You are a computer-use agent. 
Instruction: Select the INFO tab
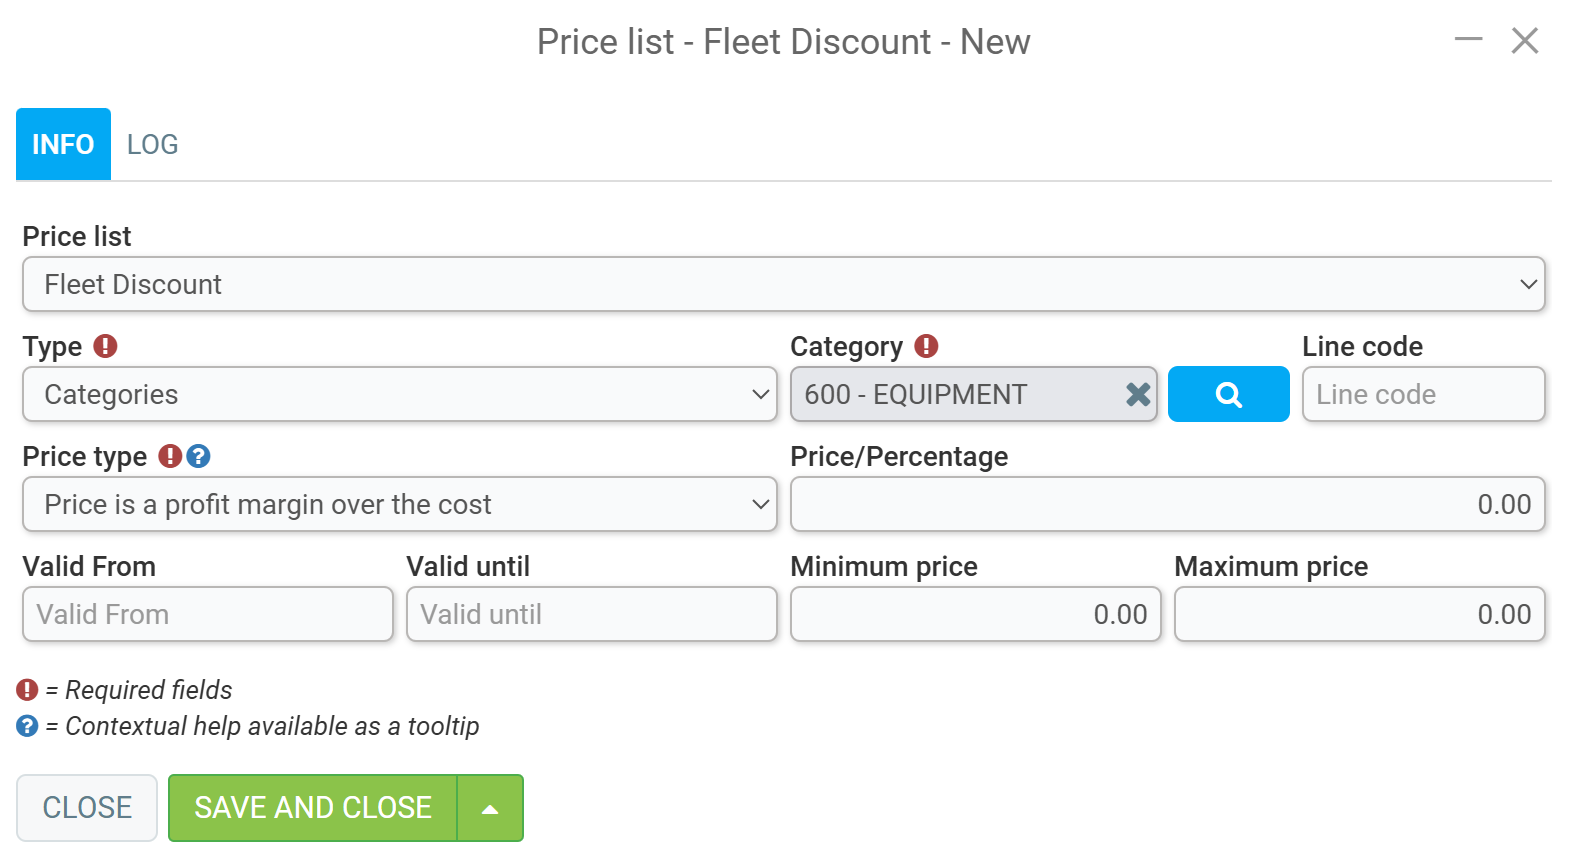point(62,144)
